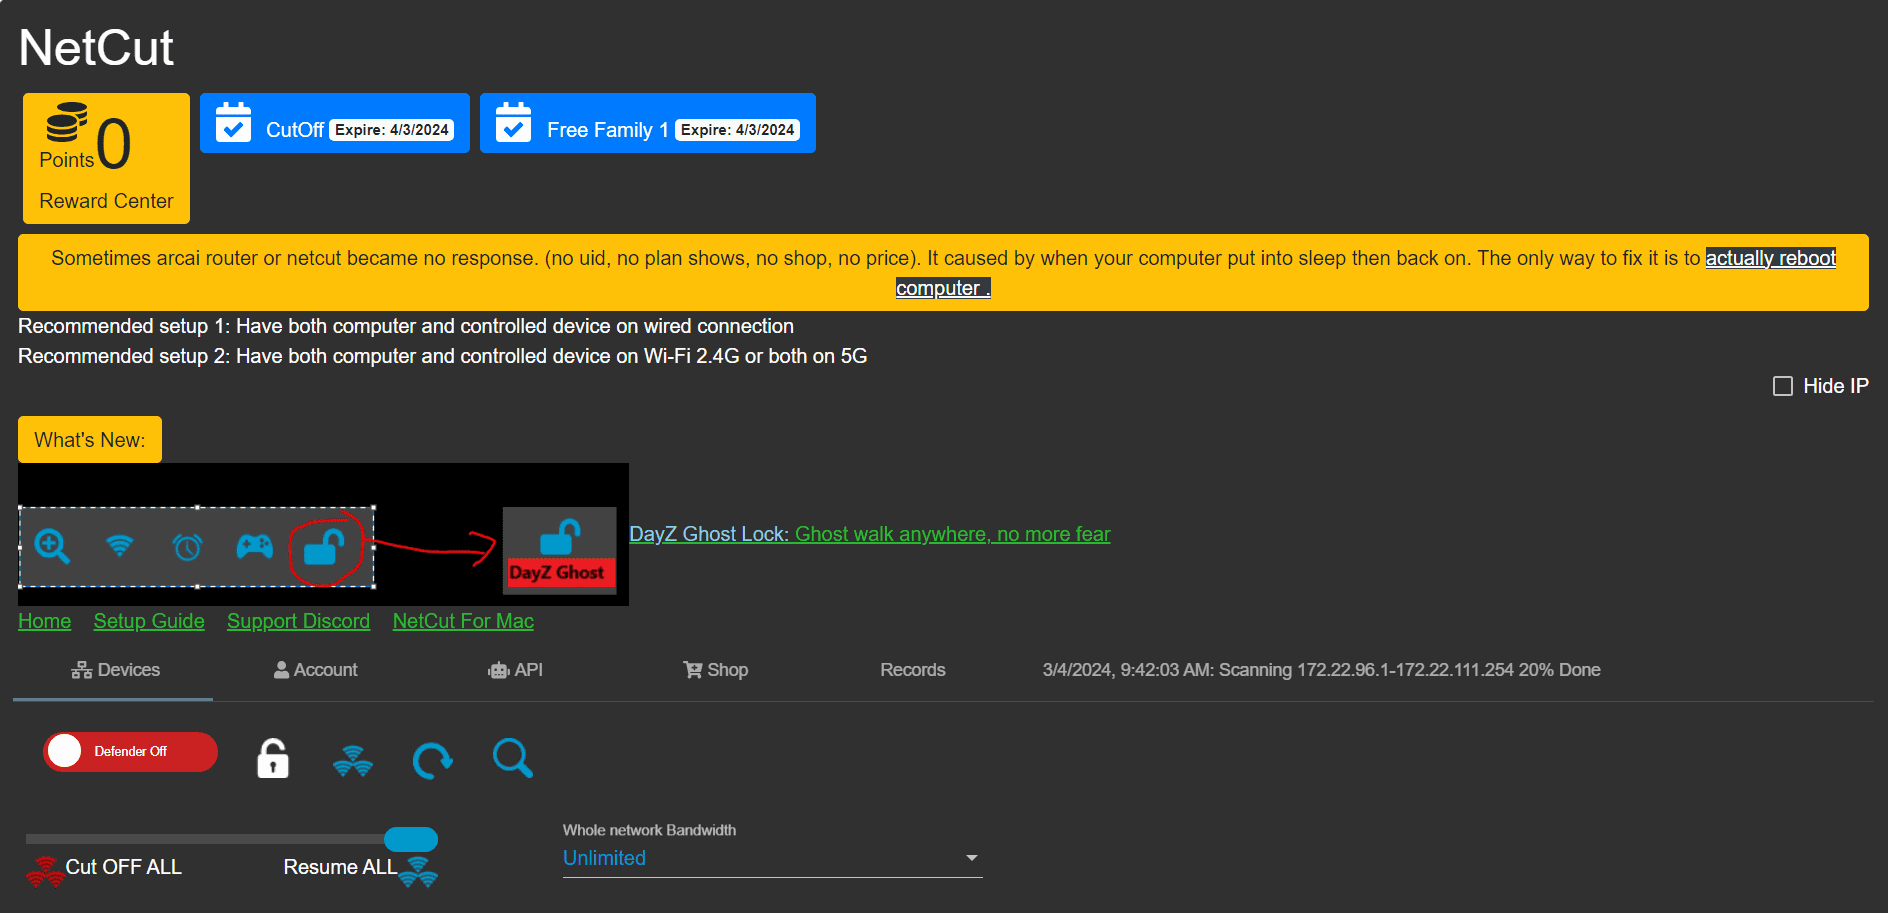Click the blue Wi-Fi network icon in toolbar
The height and width of the screenshot is (913, 1888).
click(353, 761)
